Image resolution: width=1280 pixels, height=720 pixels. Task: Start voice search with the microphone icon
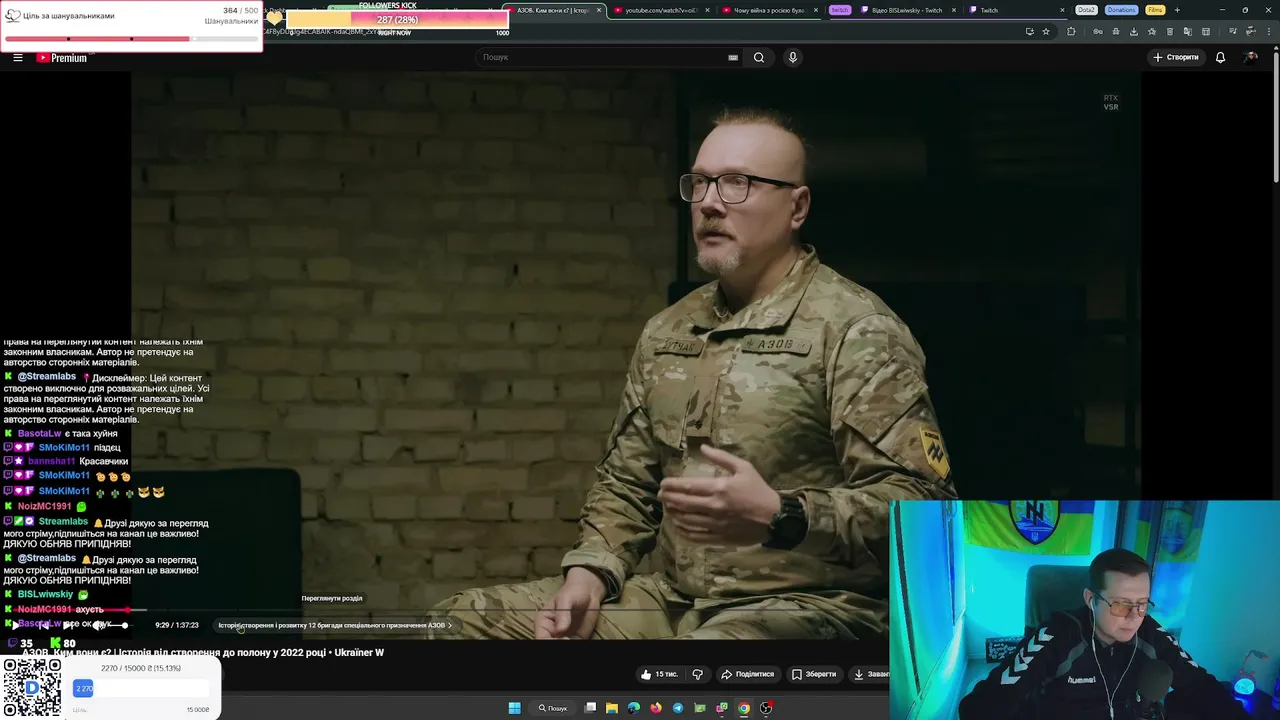tap(793, 57)
